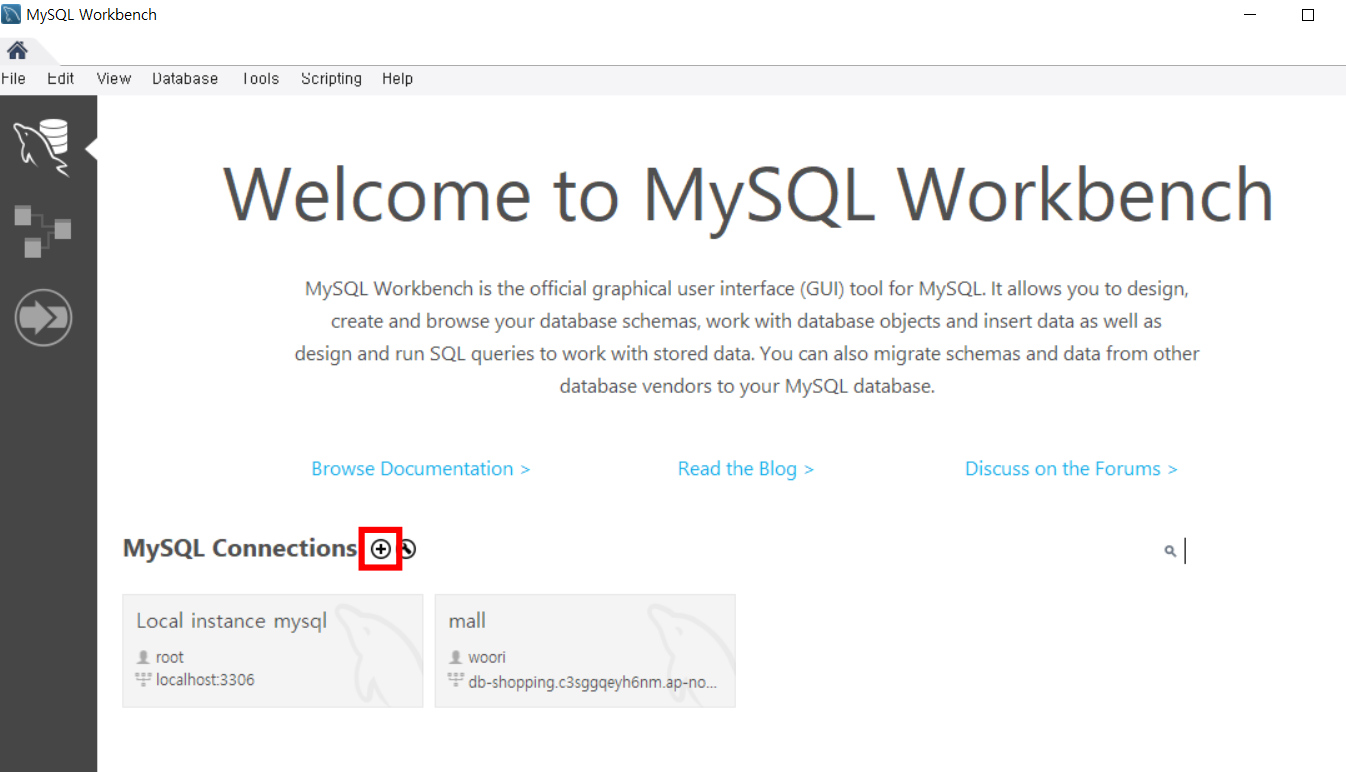Click the connections search magnifier icon
This screenshot has width=1346, height=772.
tap(1170, 551)
